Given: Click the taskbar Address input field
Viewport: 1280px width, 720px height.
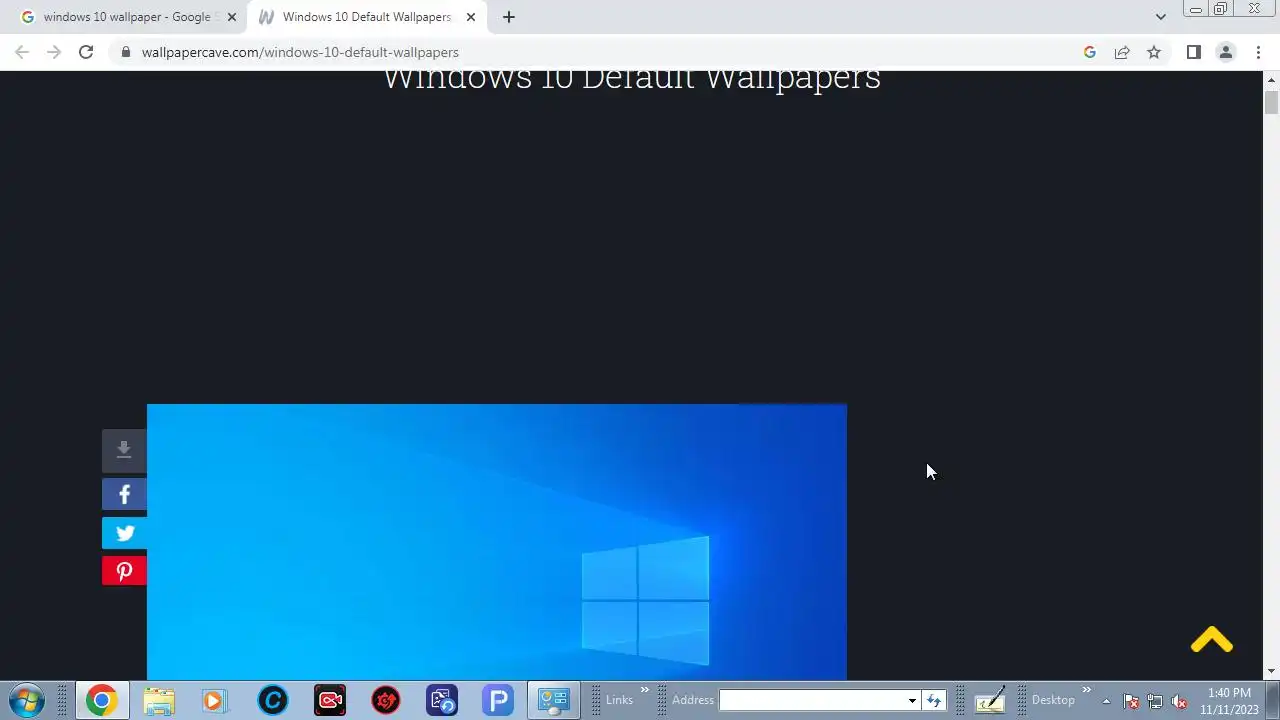Looking at the screenshot, I should (x=811, y=700).
